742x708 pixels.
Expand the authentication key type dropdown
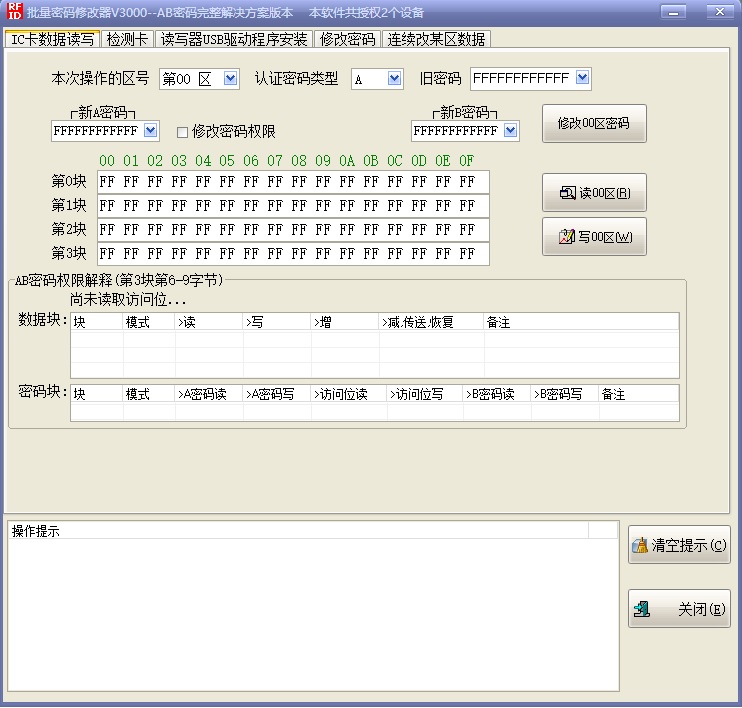(x=394, y=78)
